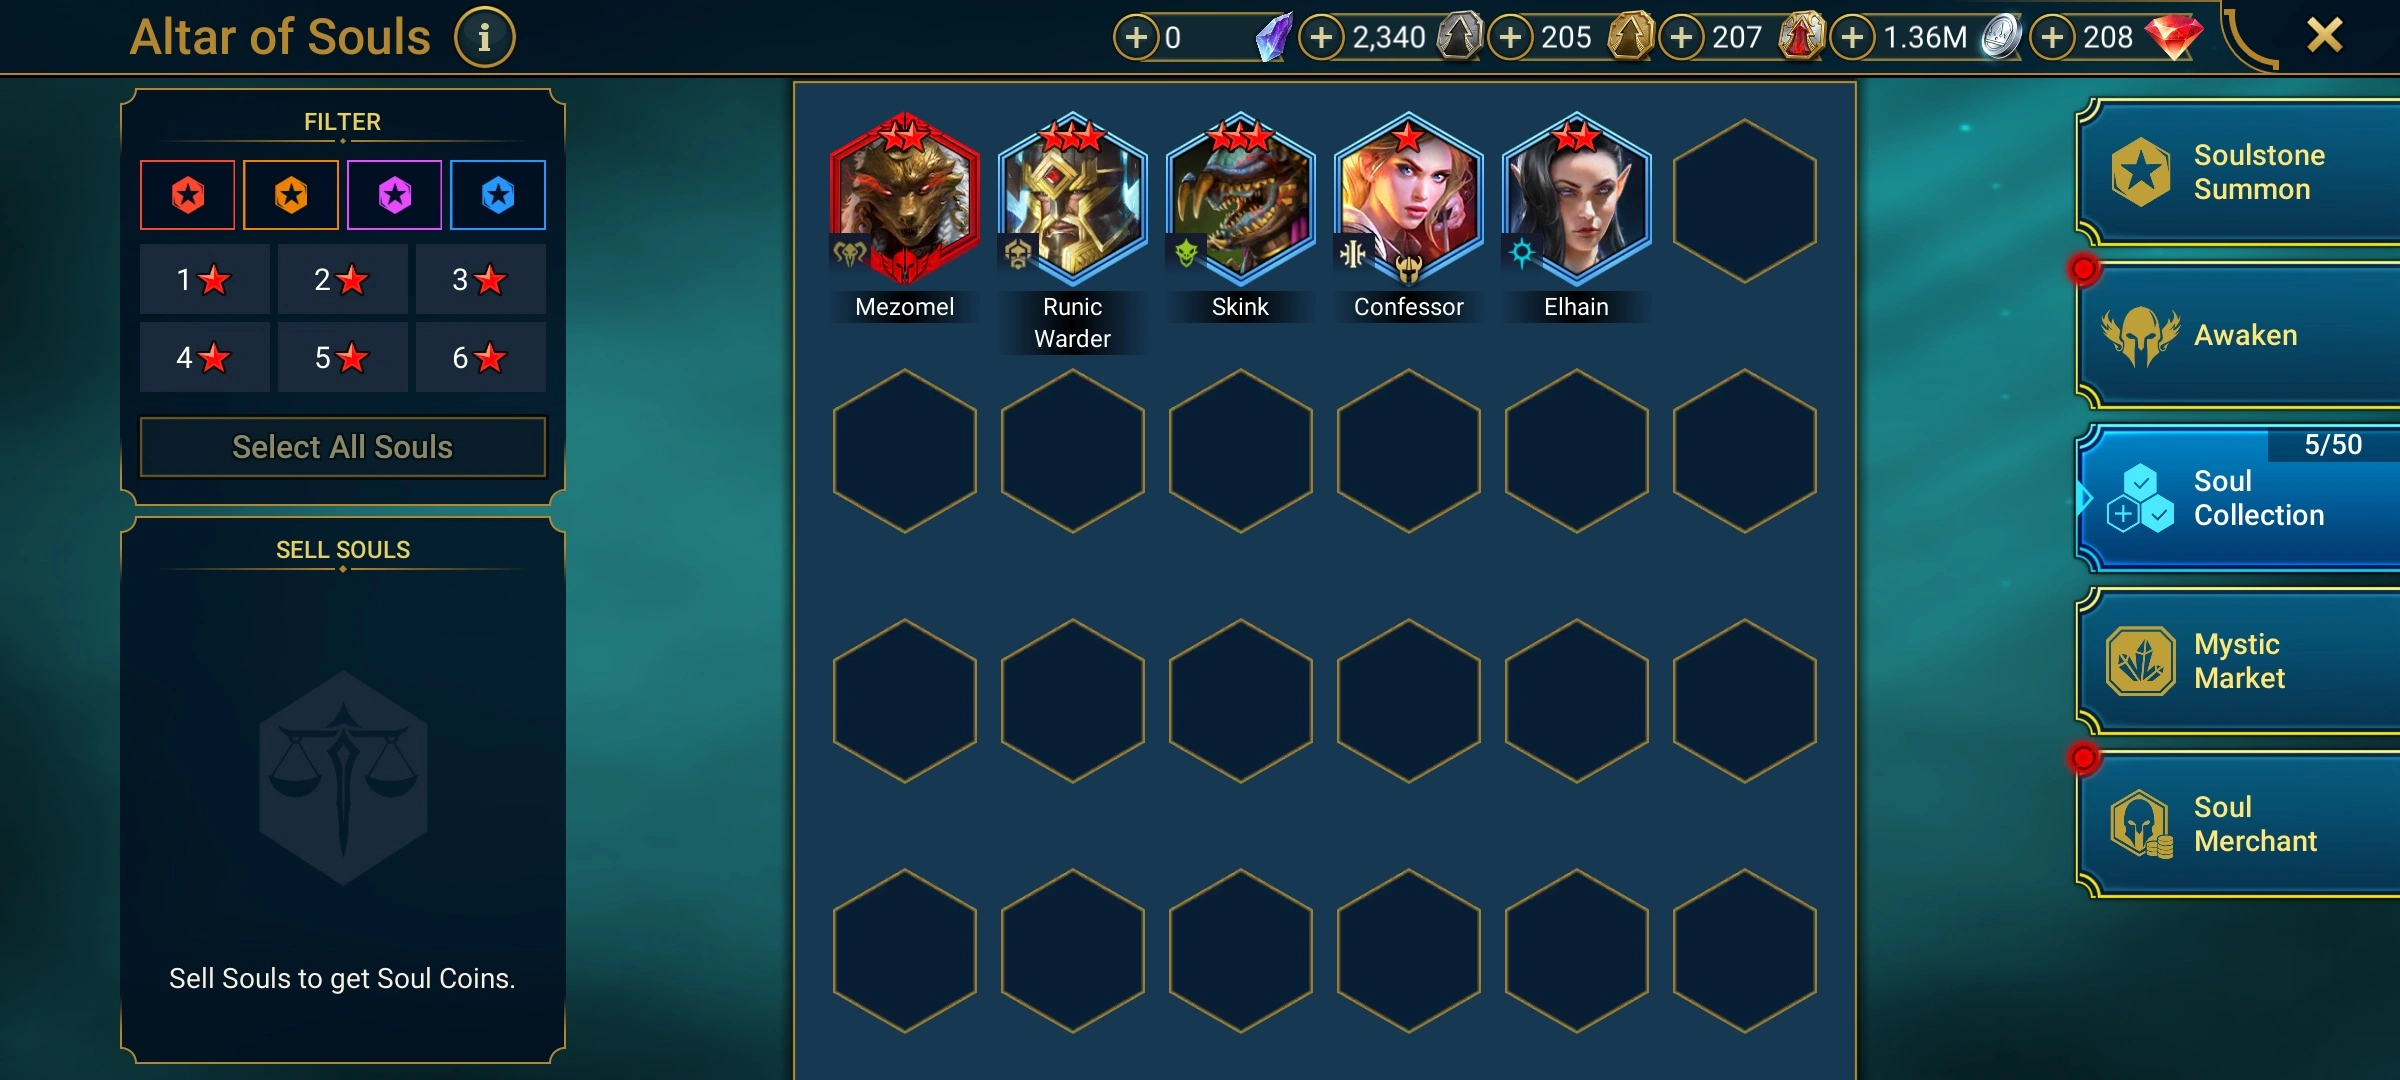The height and width of the screenshot is (1080, 2400).
Task: Filter souls by 6 stars
Action: [x=480, y=357]
